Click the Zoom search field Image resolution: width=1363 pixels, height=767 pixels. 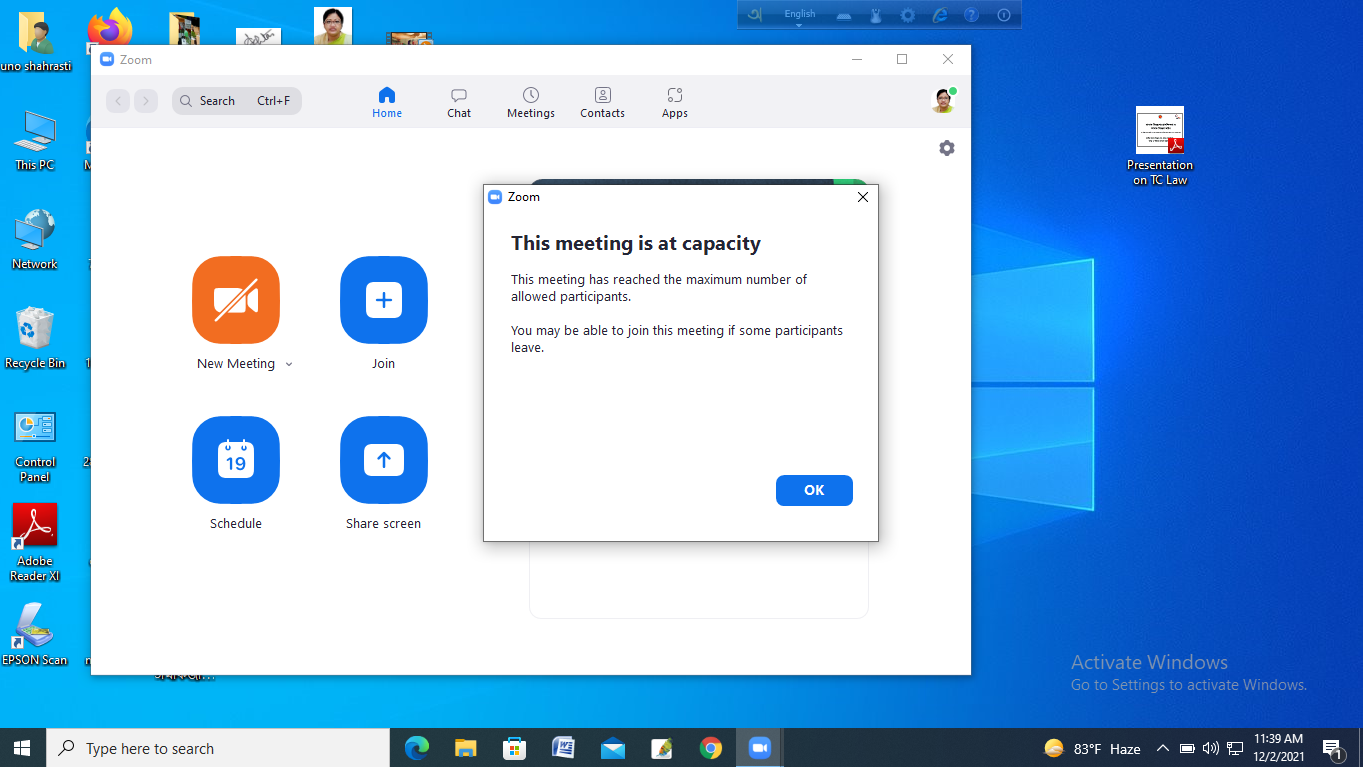(237, 101)
